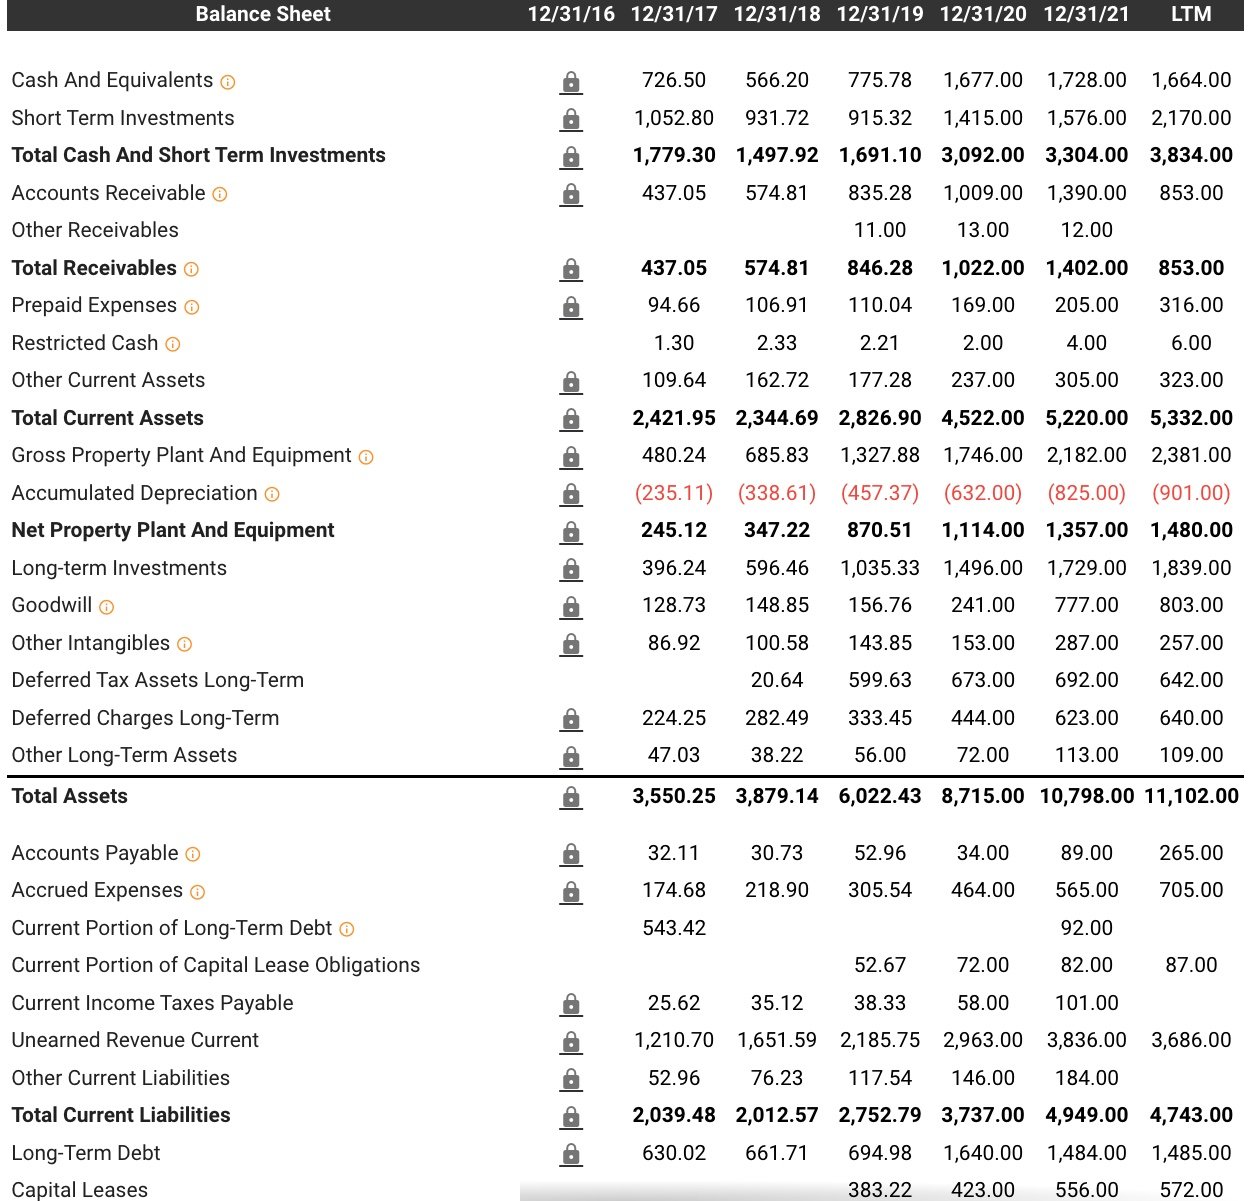This screenshot has width=1249, height=1201.
Task: Click lock icon in Unearned Revenue Current row
Action: click(570, 1041)
